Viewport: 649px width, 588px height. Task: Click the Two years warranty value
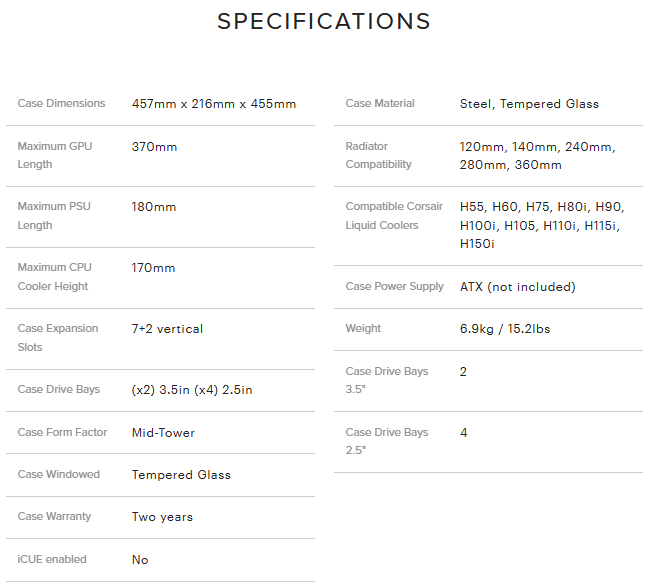tap(162, 516)
